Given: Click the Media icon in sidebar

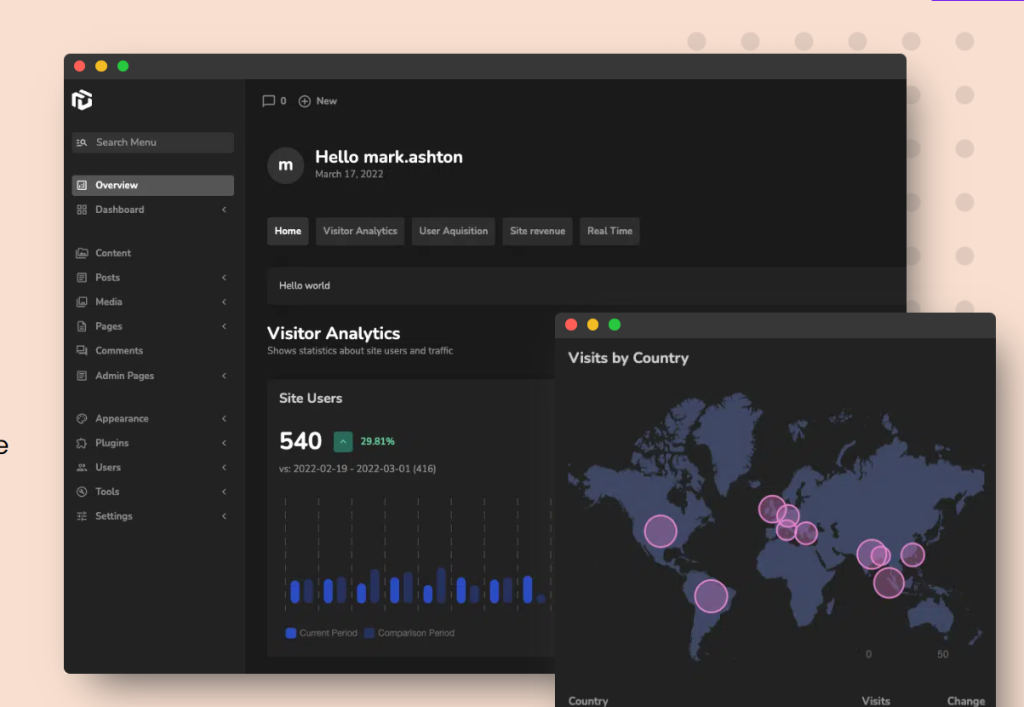Looking at the screenshot, I should click(82, 302).
